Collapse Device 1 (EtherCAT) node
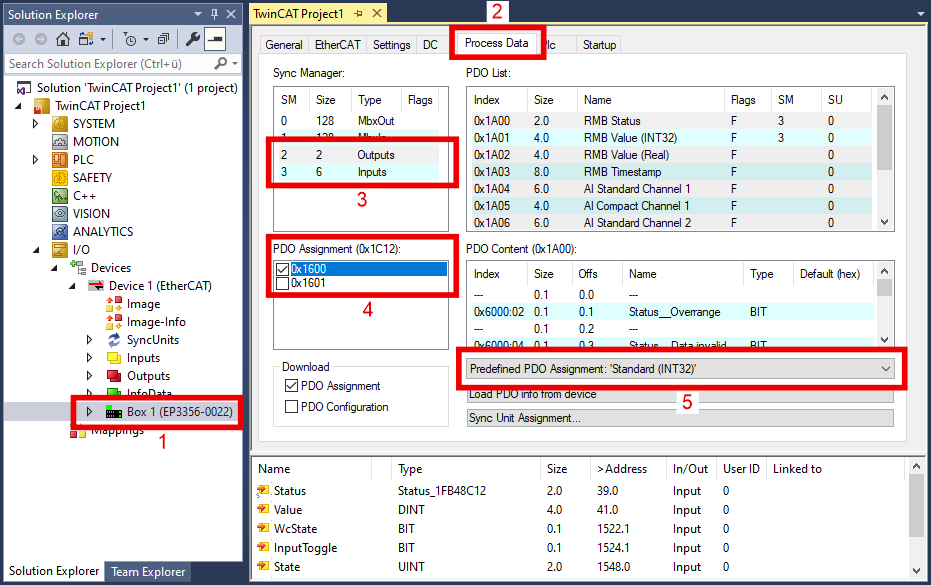 tap(72, 286)
